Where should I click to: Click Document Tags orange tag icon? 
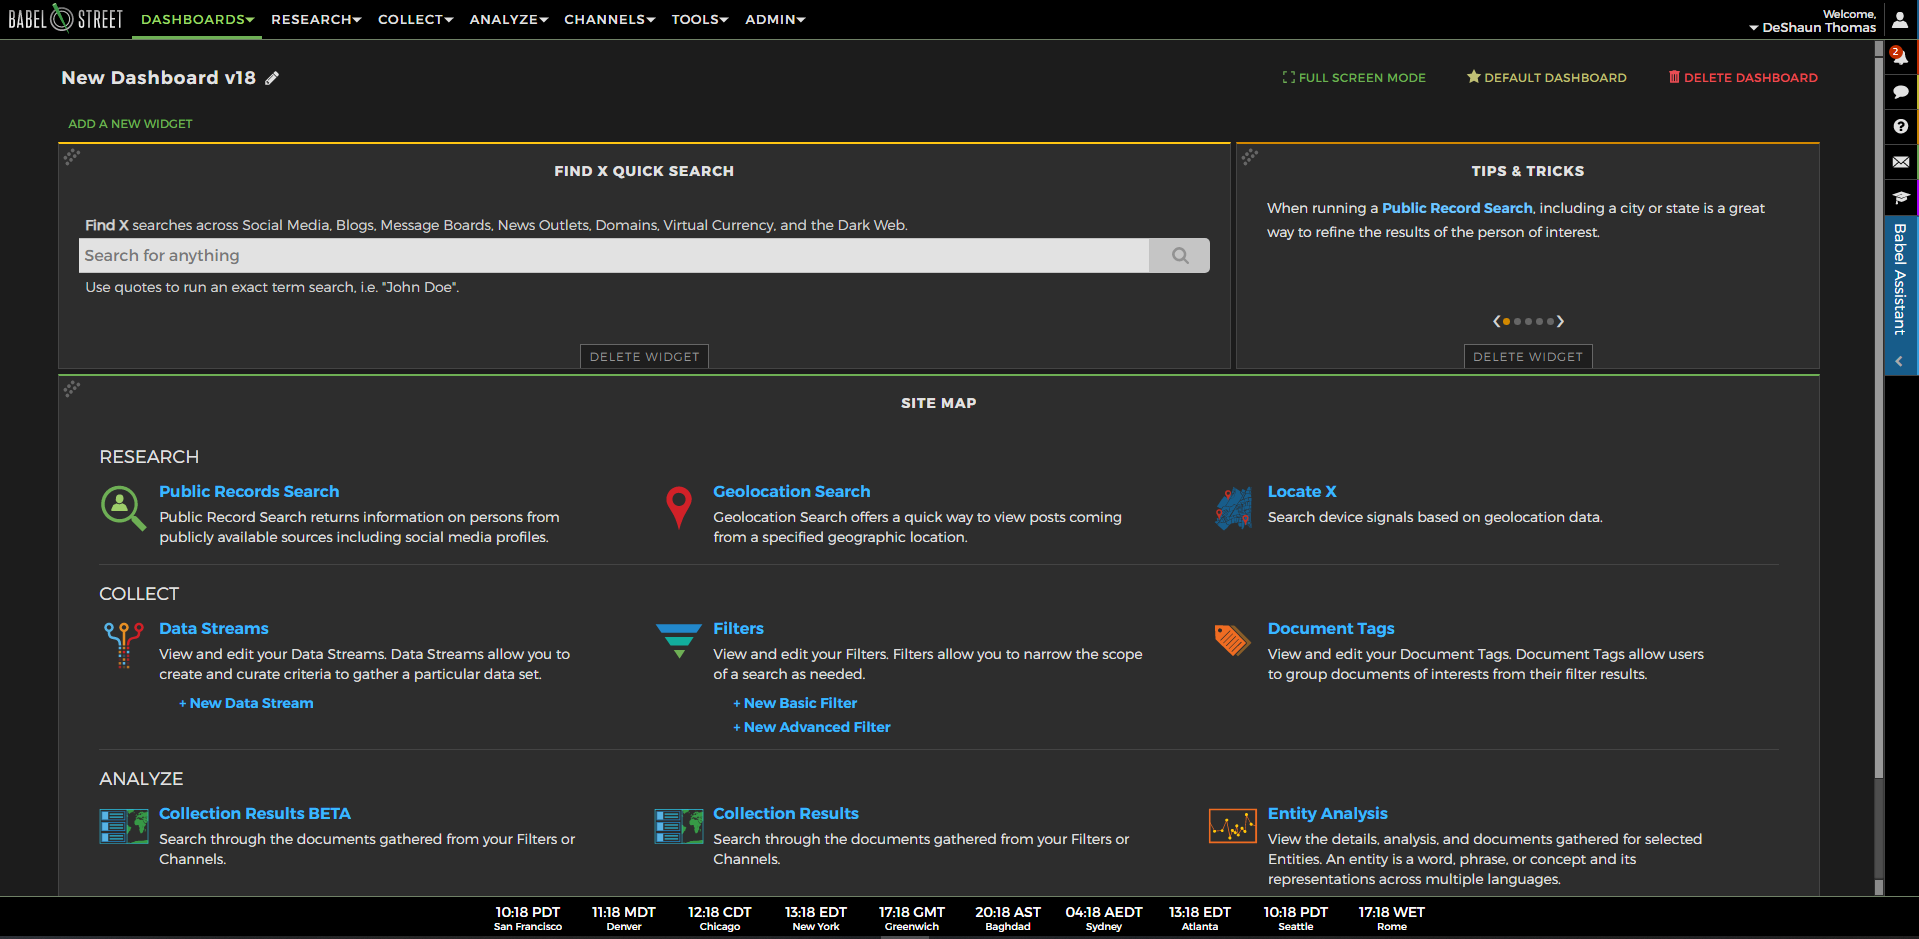click(1232, 640)
